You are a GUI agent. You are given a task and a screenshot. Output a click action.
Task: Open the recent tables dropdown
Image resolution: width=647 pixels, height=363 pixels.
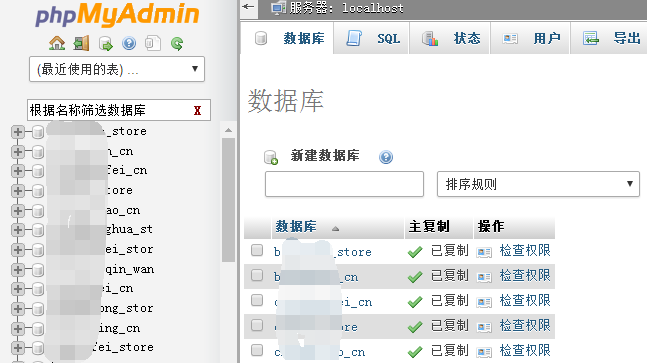(117, 69)
